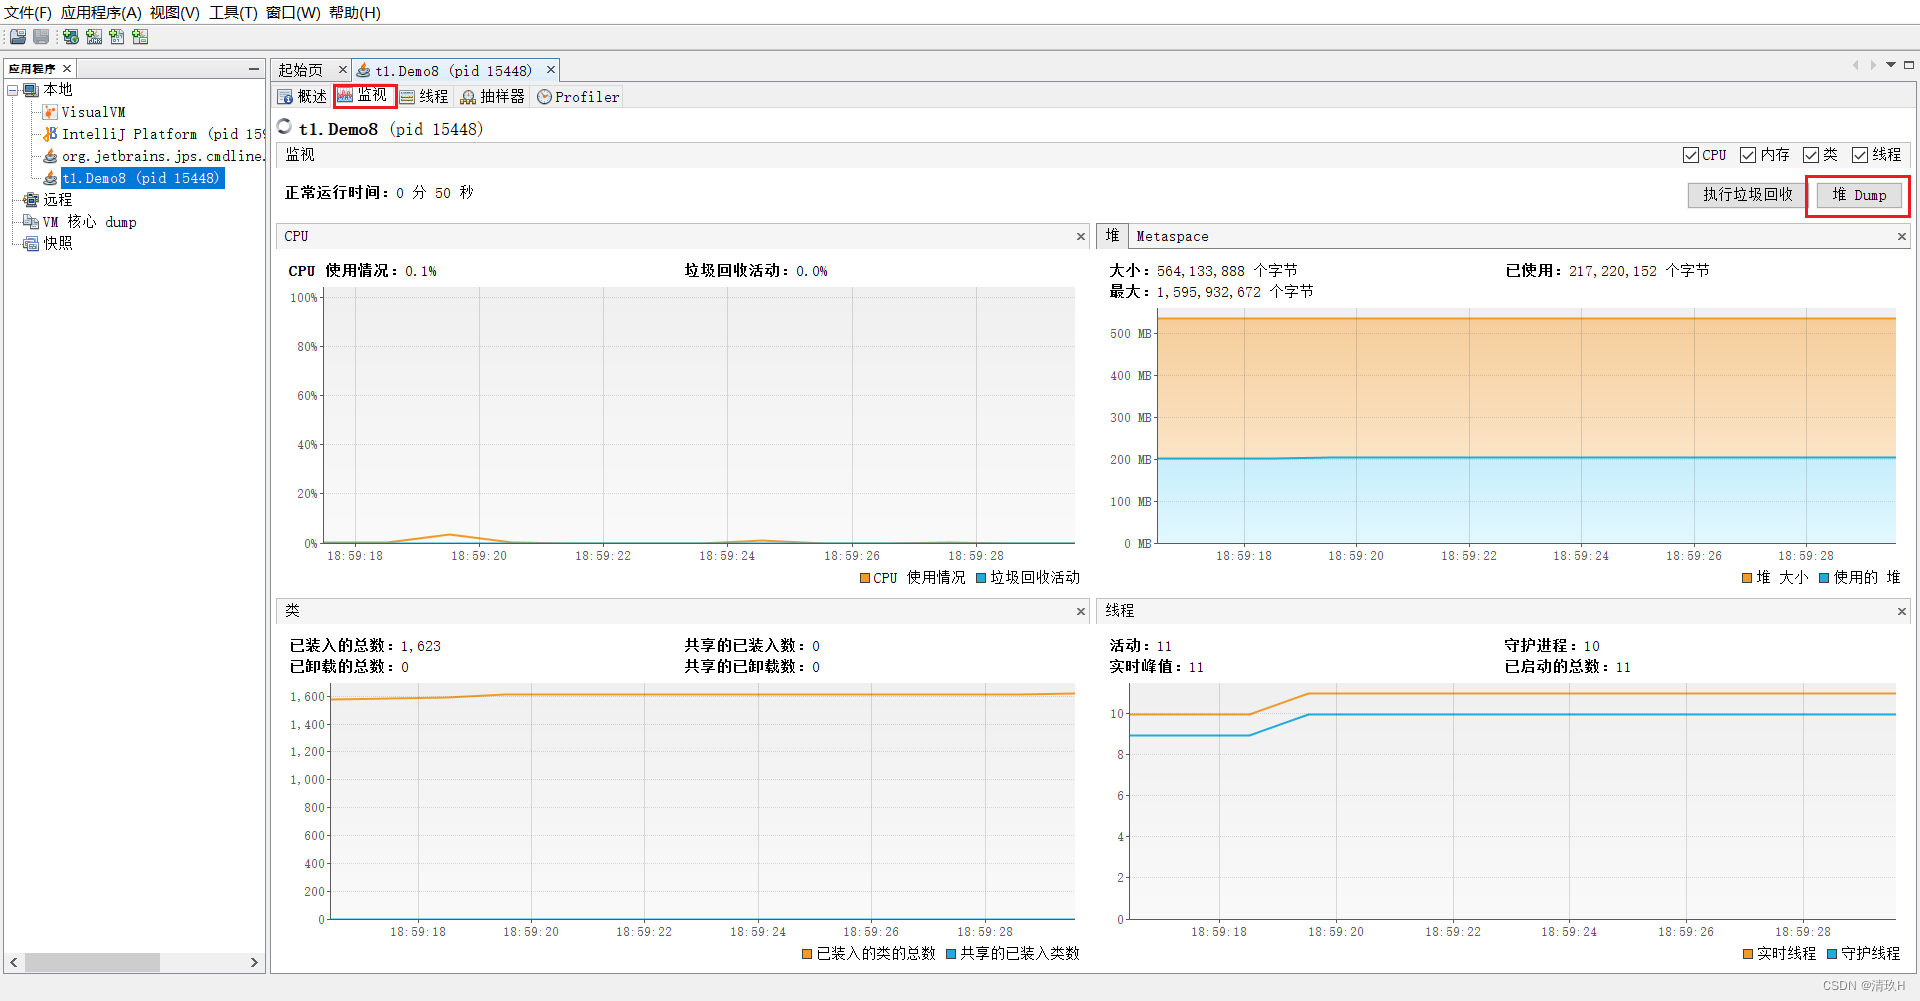Click the greyed-out Save toolbar icon
The width and height of the screenshot is (1920, 1001).
pyautogui.click(x=41, y=37)
